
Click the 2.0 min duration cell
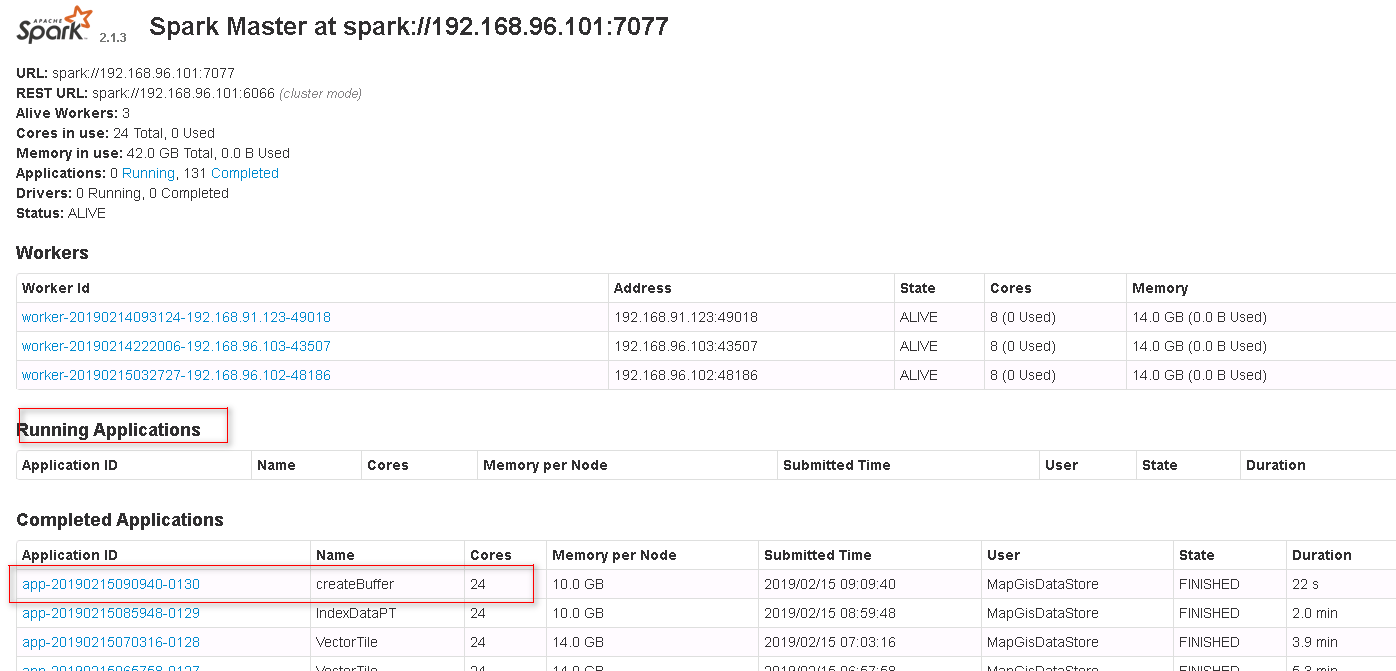tap(1315, 613)
